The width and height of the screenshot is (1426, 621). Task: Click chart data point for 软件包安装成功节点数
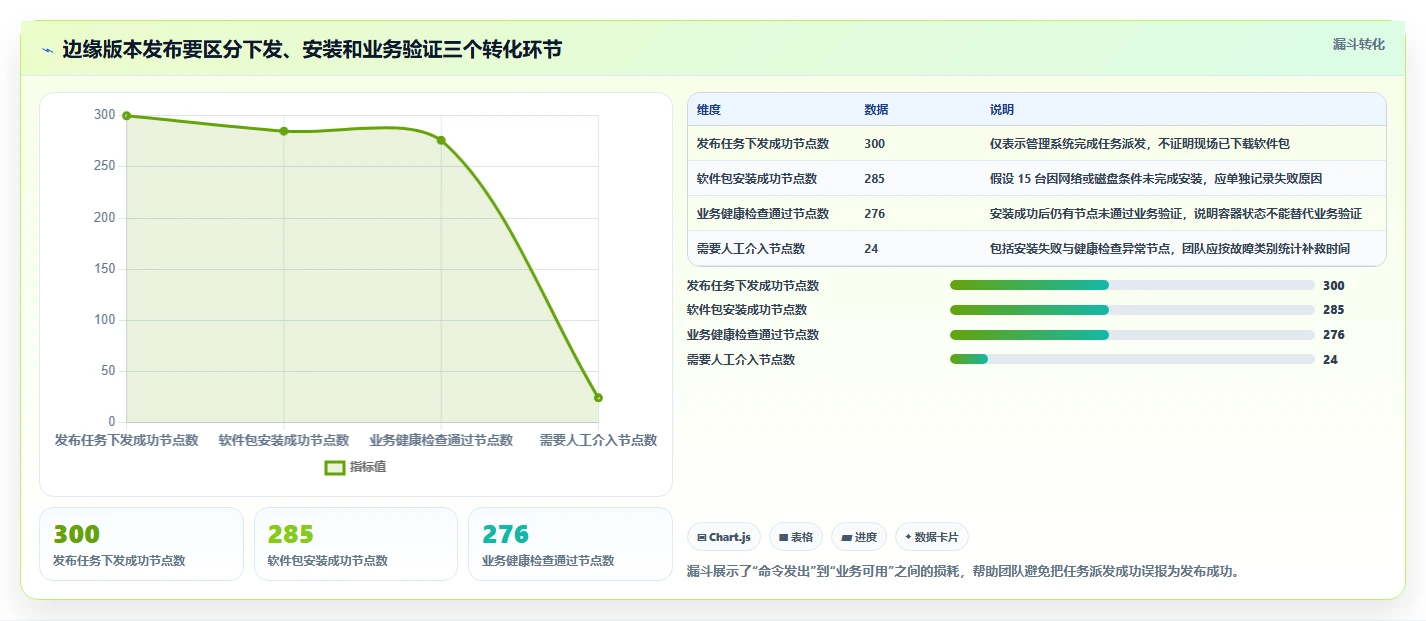(284, 131)
